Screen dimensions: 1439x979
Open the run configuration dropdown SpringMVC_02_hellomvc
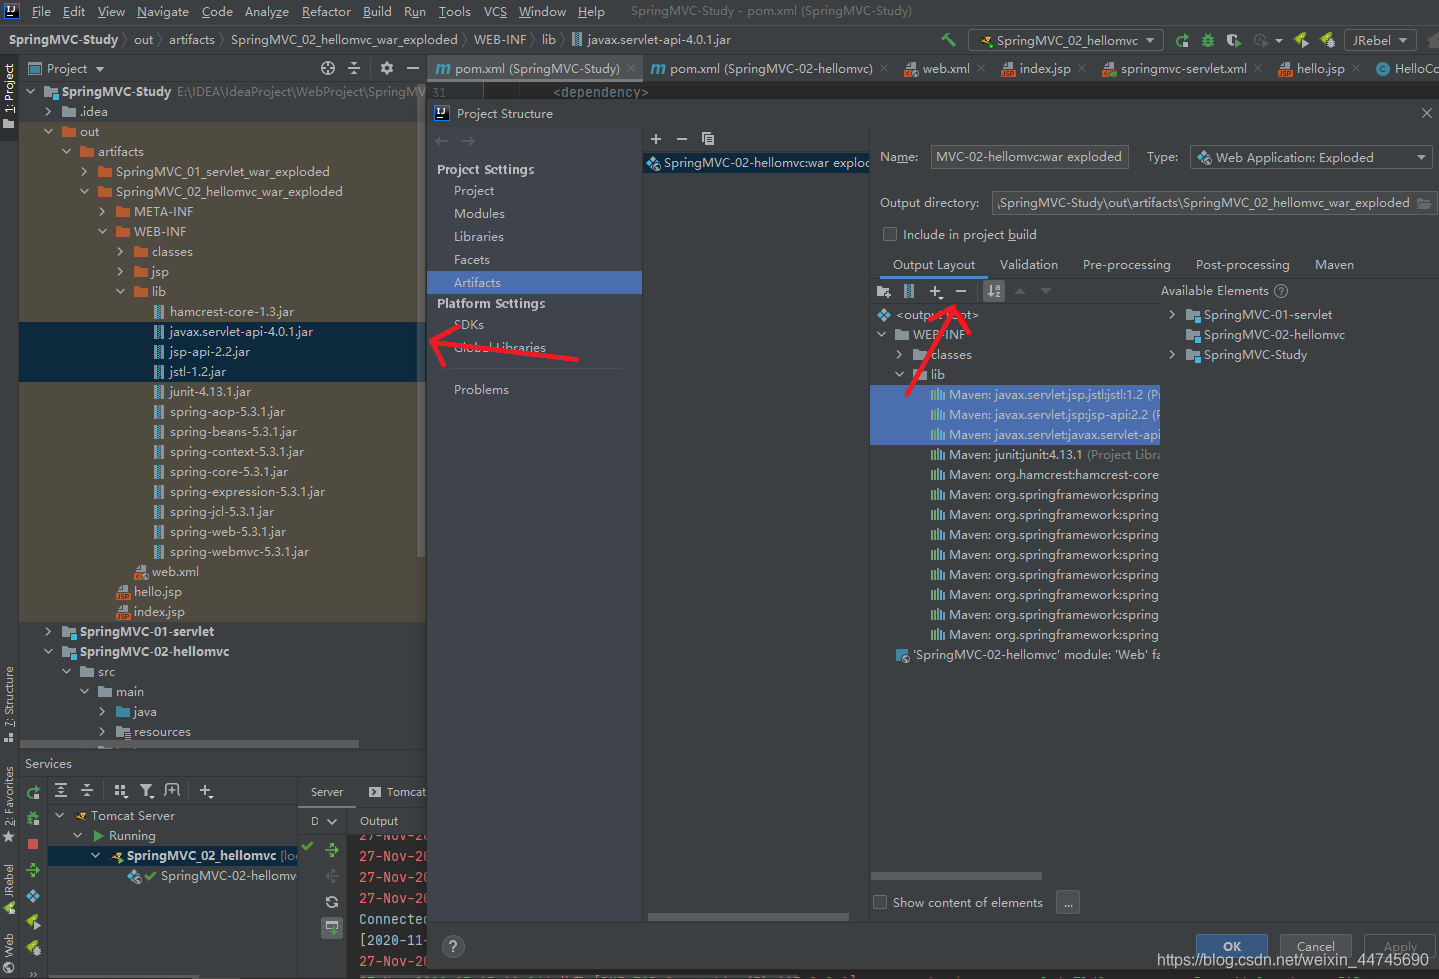pos(1066,40)
